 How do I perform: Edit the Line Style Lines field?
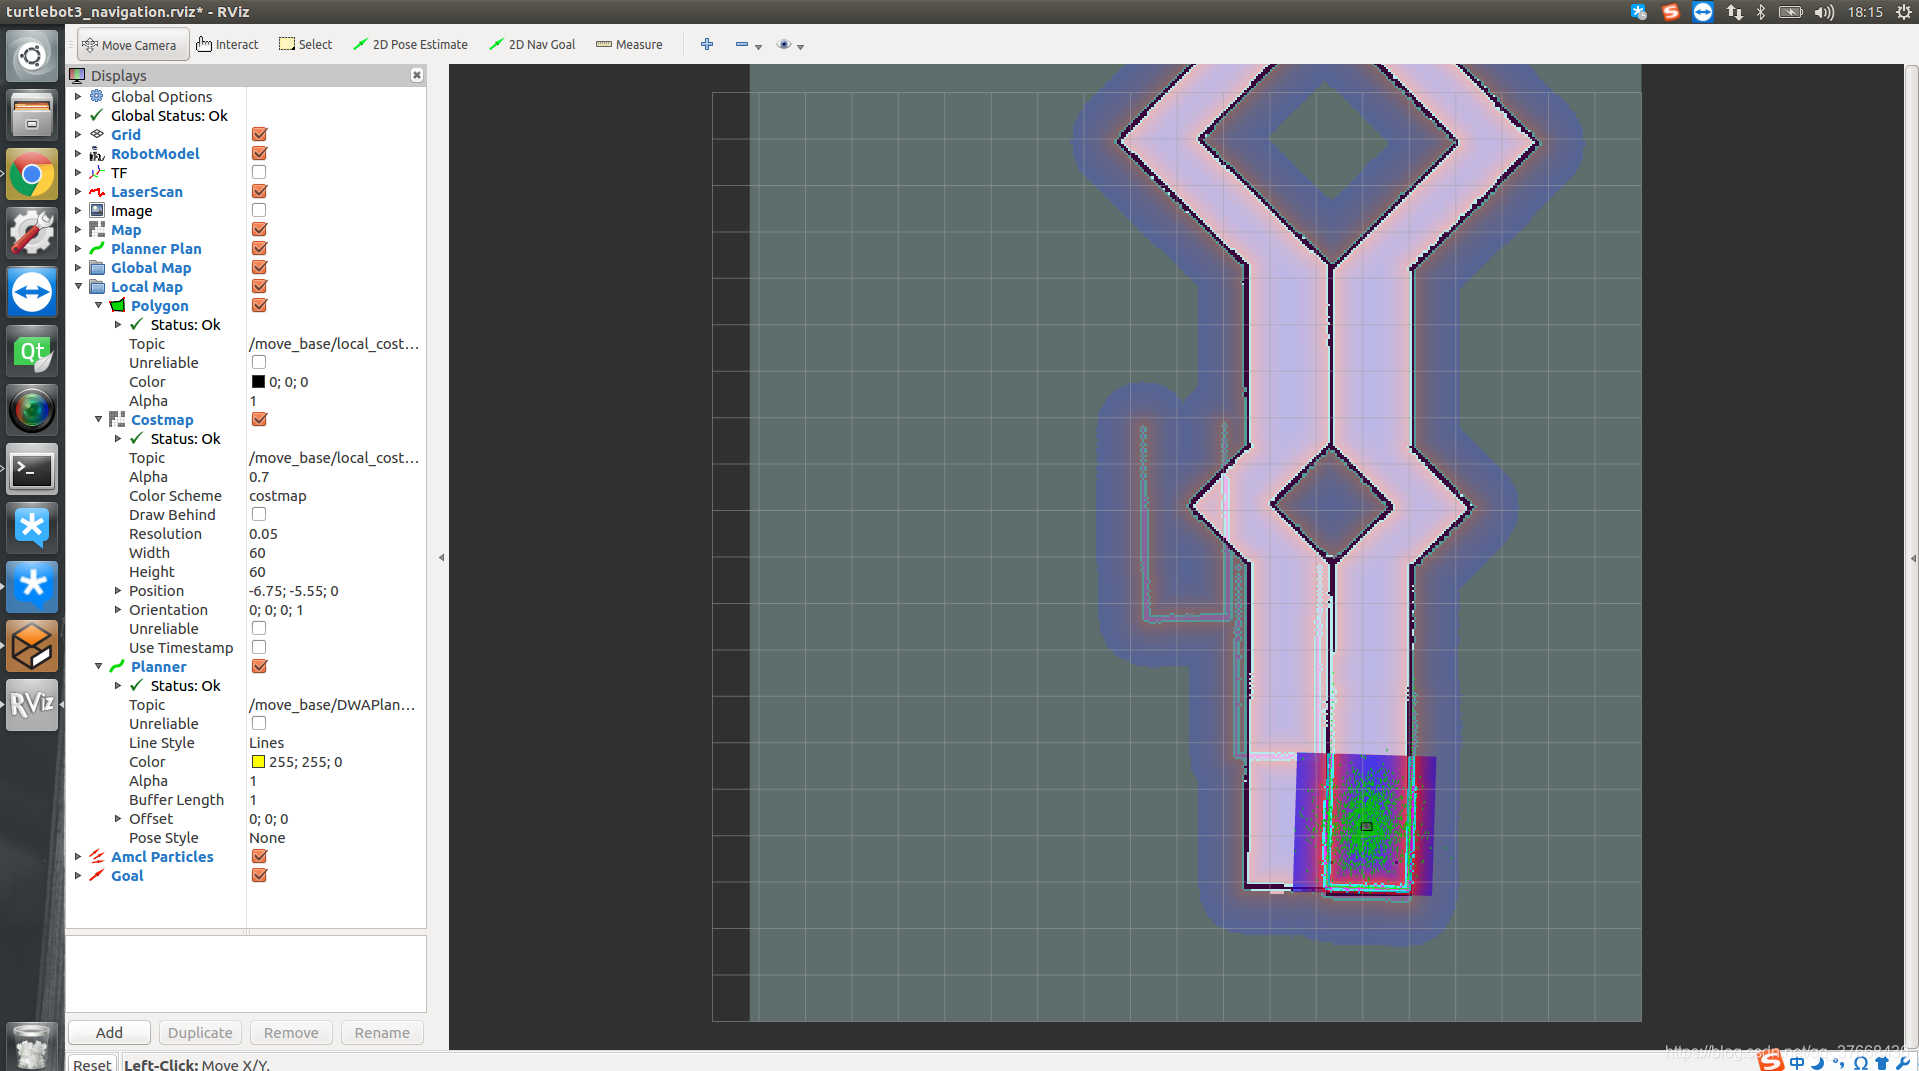tap(336, 742)
